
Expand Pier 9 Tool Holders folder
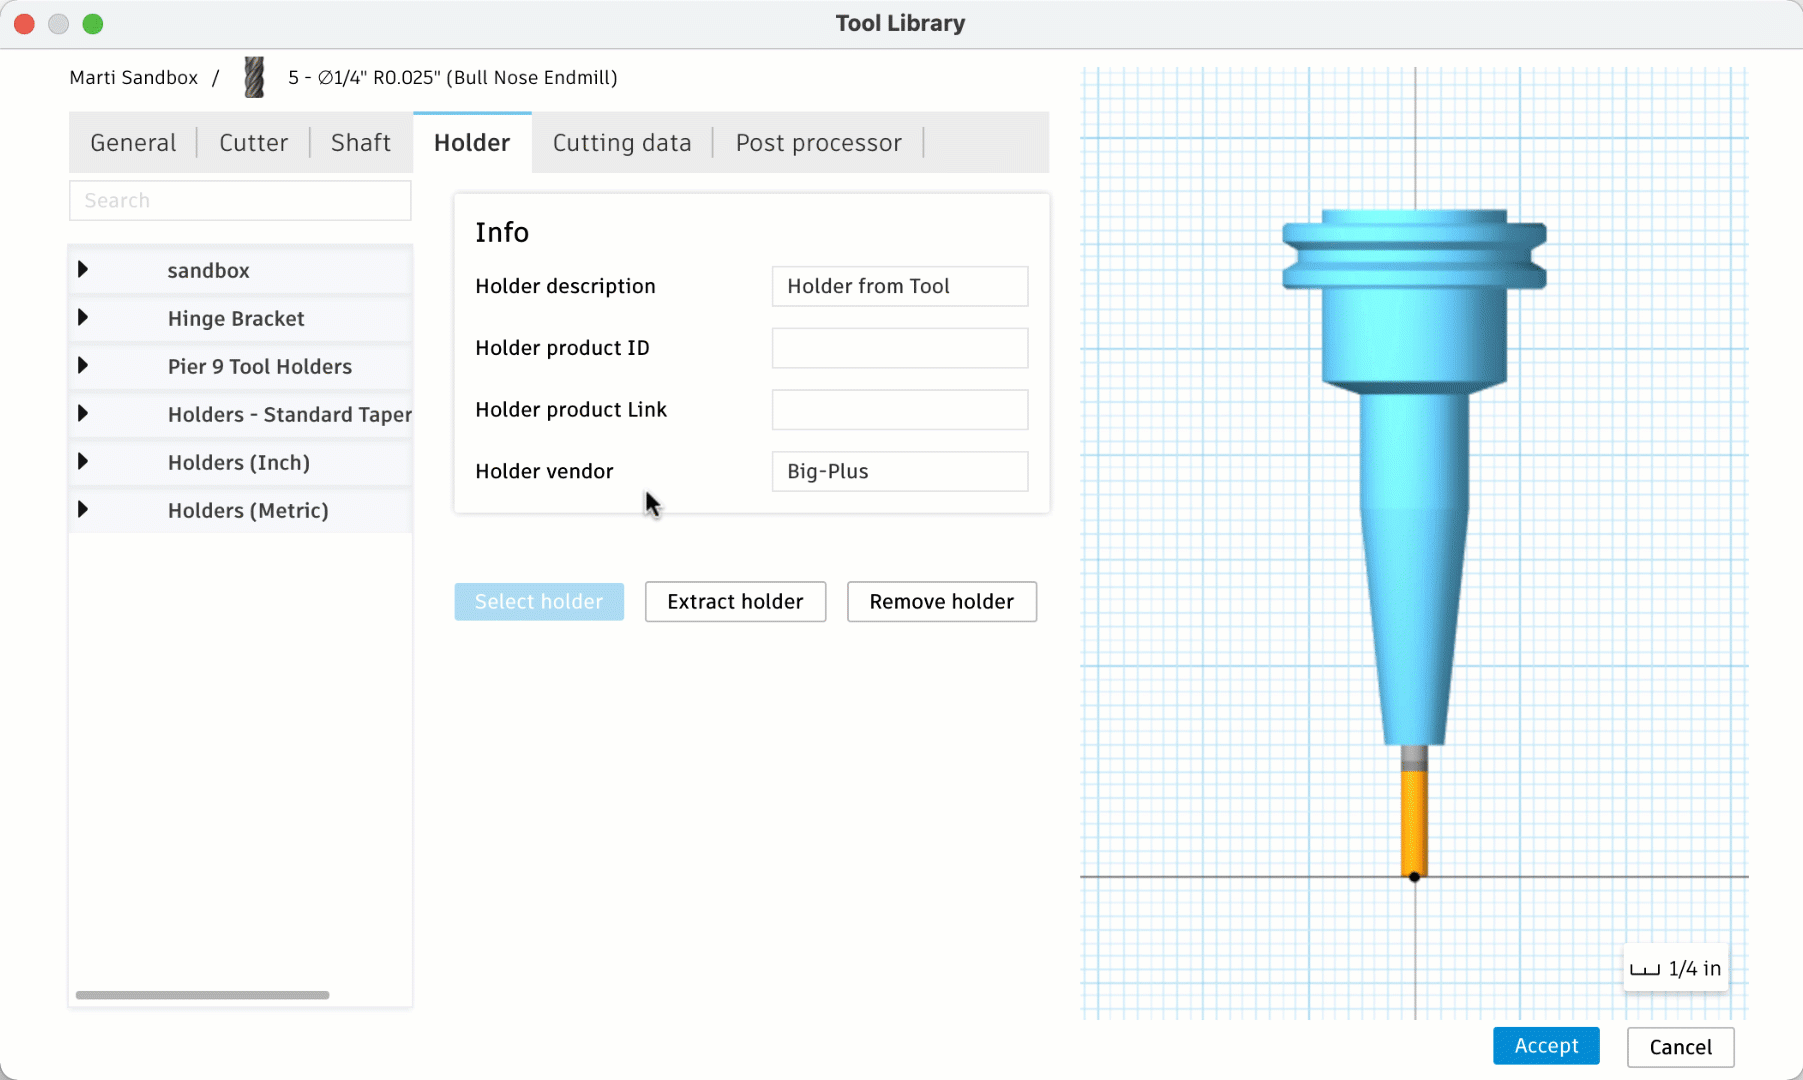click(83, 366)
